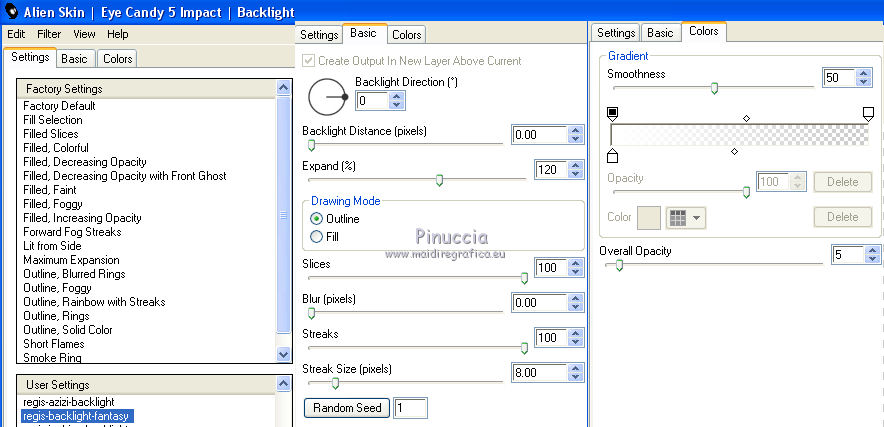884x427 pixels.
Task: Increase Streak Size with stepper up arrow
Action: [x=575, y=369]
